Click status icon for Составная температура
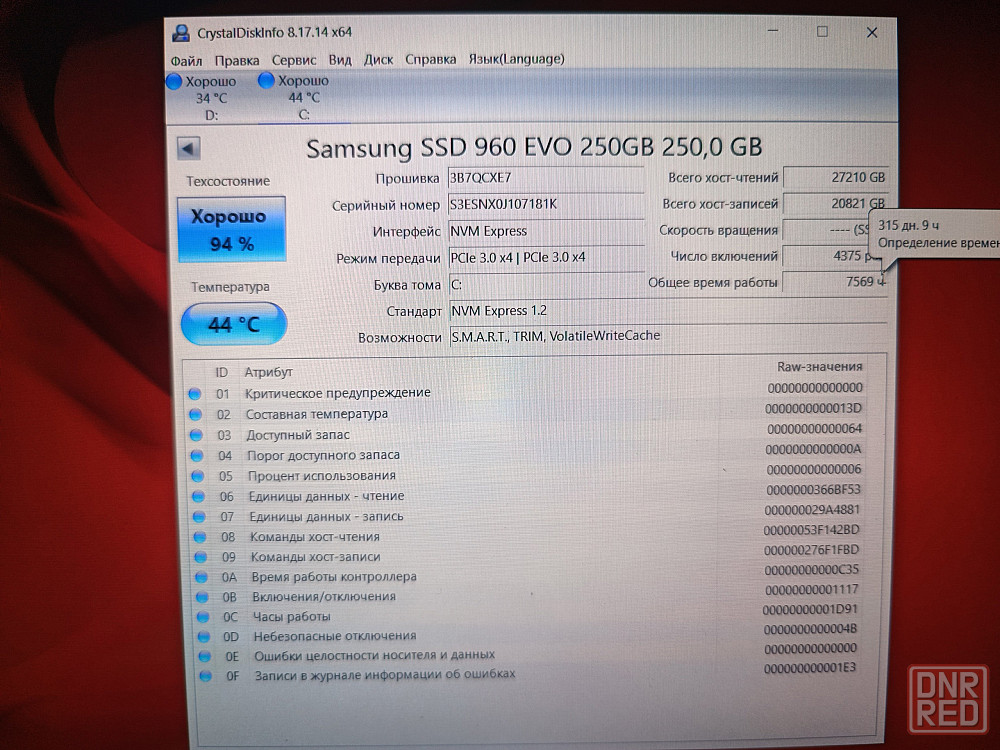This screenshot has height=750, width=1000. pos(195,415)
